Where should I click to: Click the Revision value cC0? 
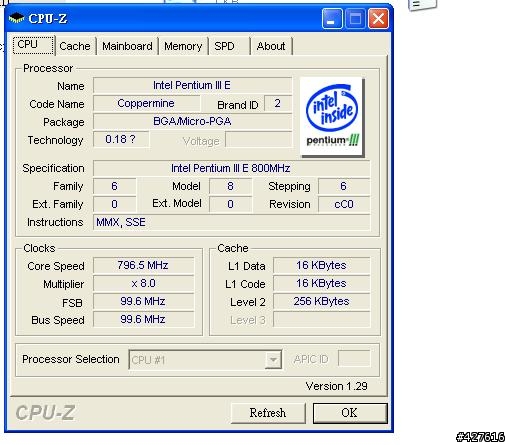(344, 204)
